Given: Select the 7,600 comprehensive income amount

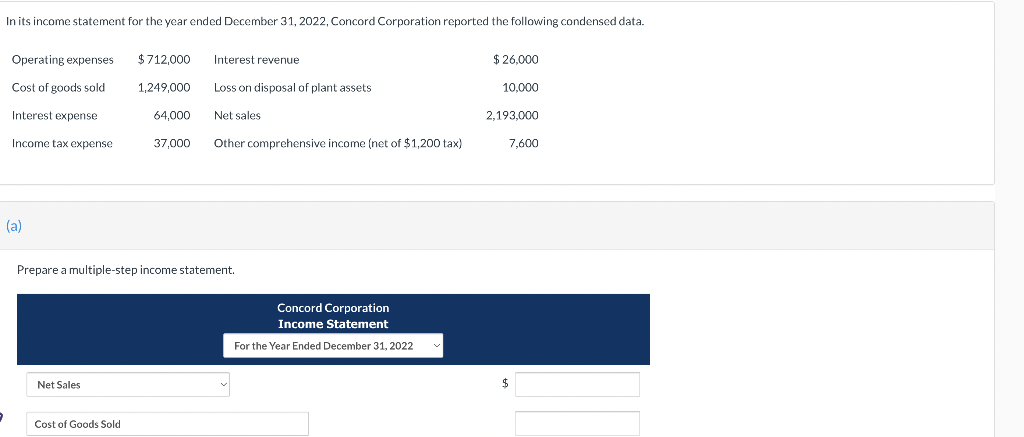Looking at the screenshot, I should [523, 144].
